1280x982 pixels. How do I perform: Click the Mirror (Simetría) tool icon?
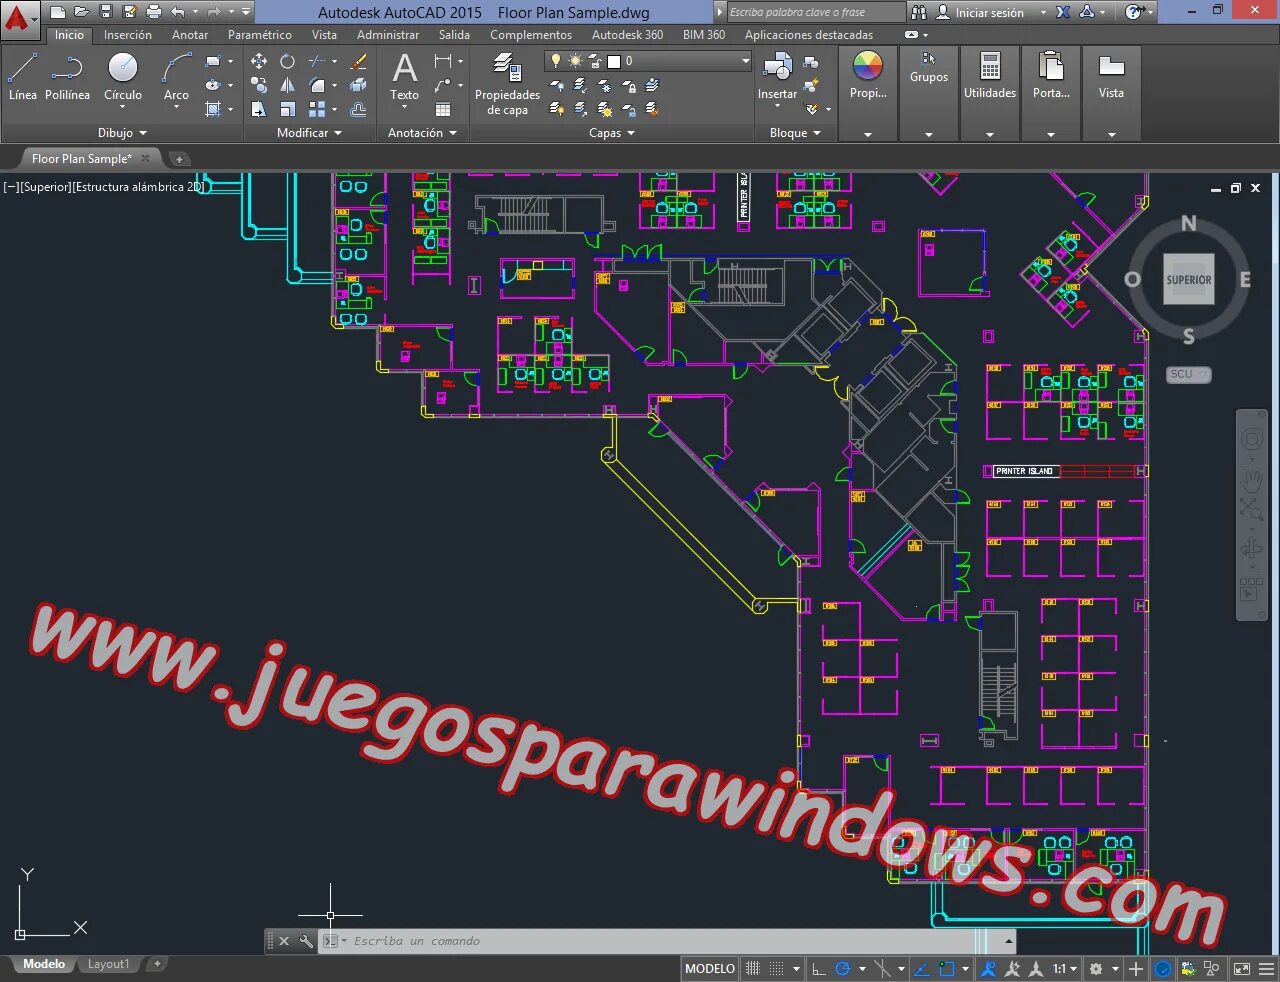[287, 85]
